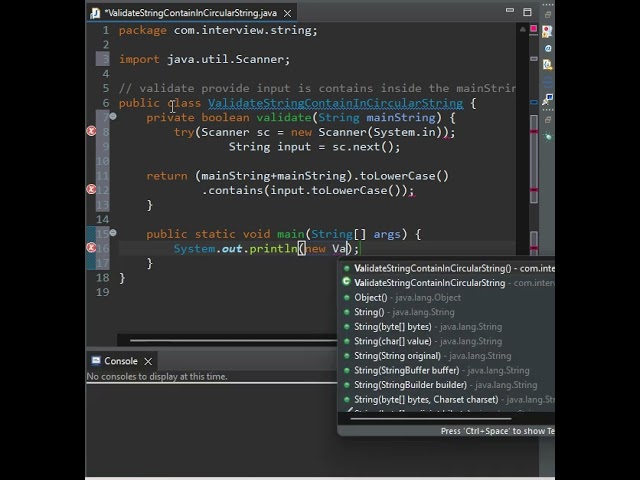The width and height of the screenshot is (640, 480).
Task: Choose String(byte[] bytes) suggestion
Action: click(448, 327)
